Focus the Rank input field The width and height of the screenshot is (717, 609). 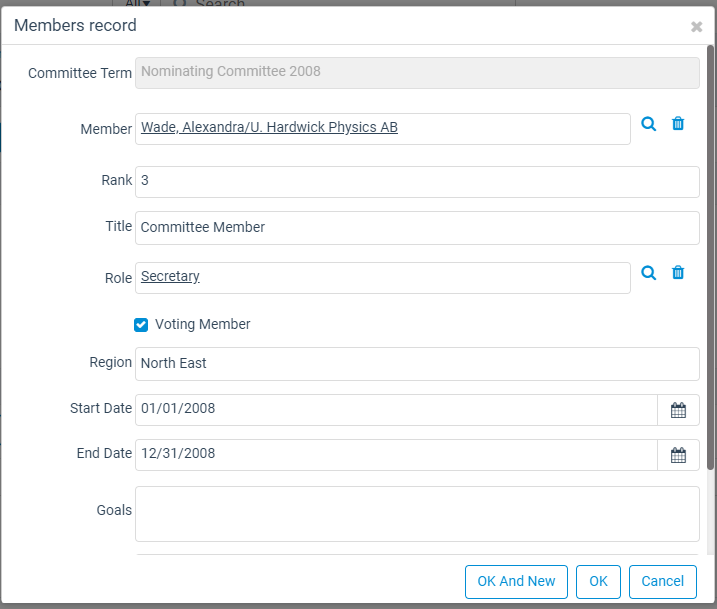[x=417, y=182]
